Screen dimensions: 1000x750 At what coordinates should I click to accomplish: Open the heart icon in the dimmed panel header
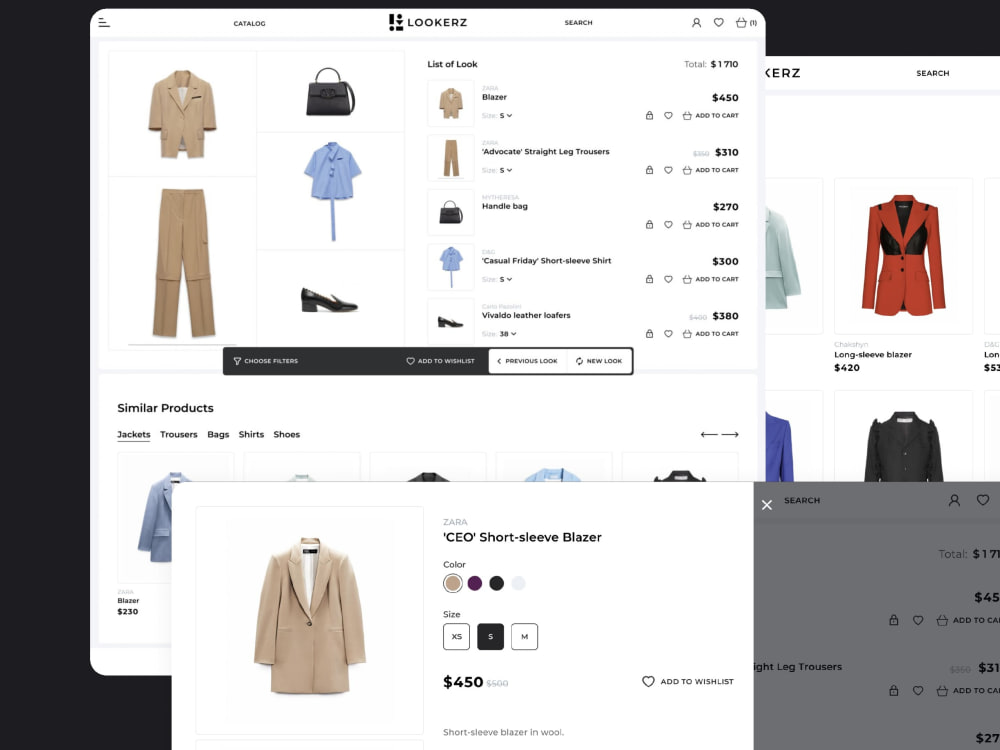pyautogui.click(x=983, y=500)
